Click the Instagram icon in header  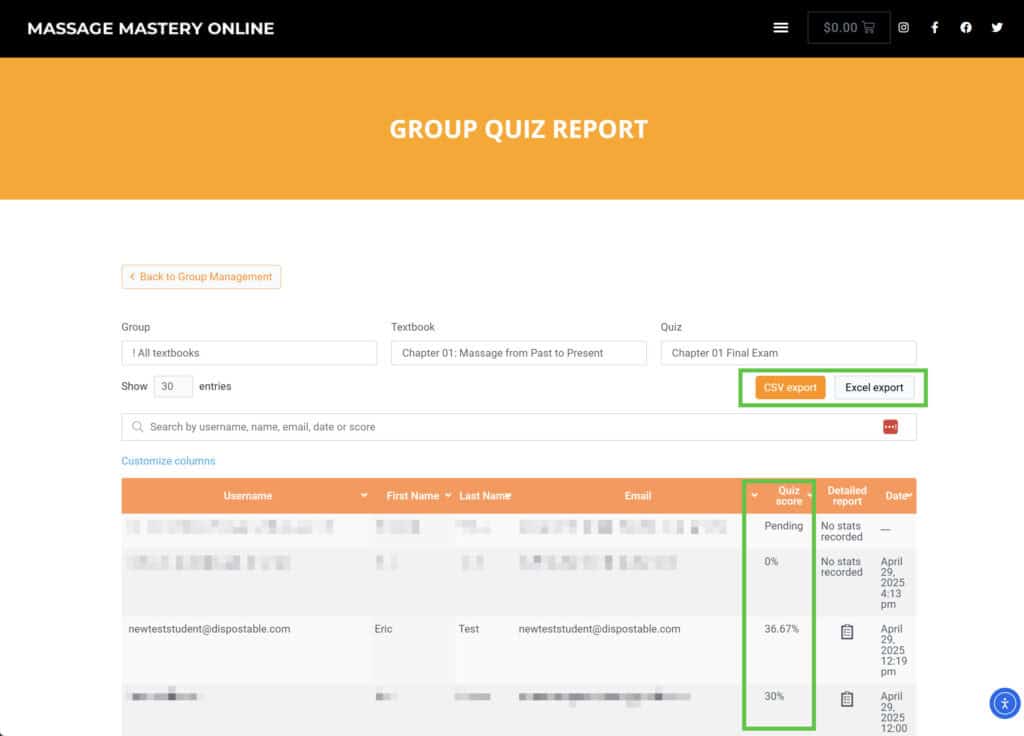pyautogui.click(x=903, y=28)
